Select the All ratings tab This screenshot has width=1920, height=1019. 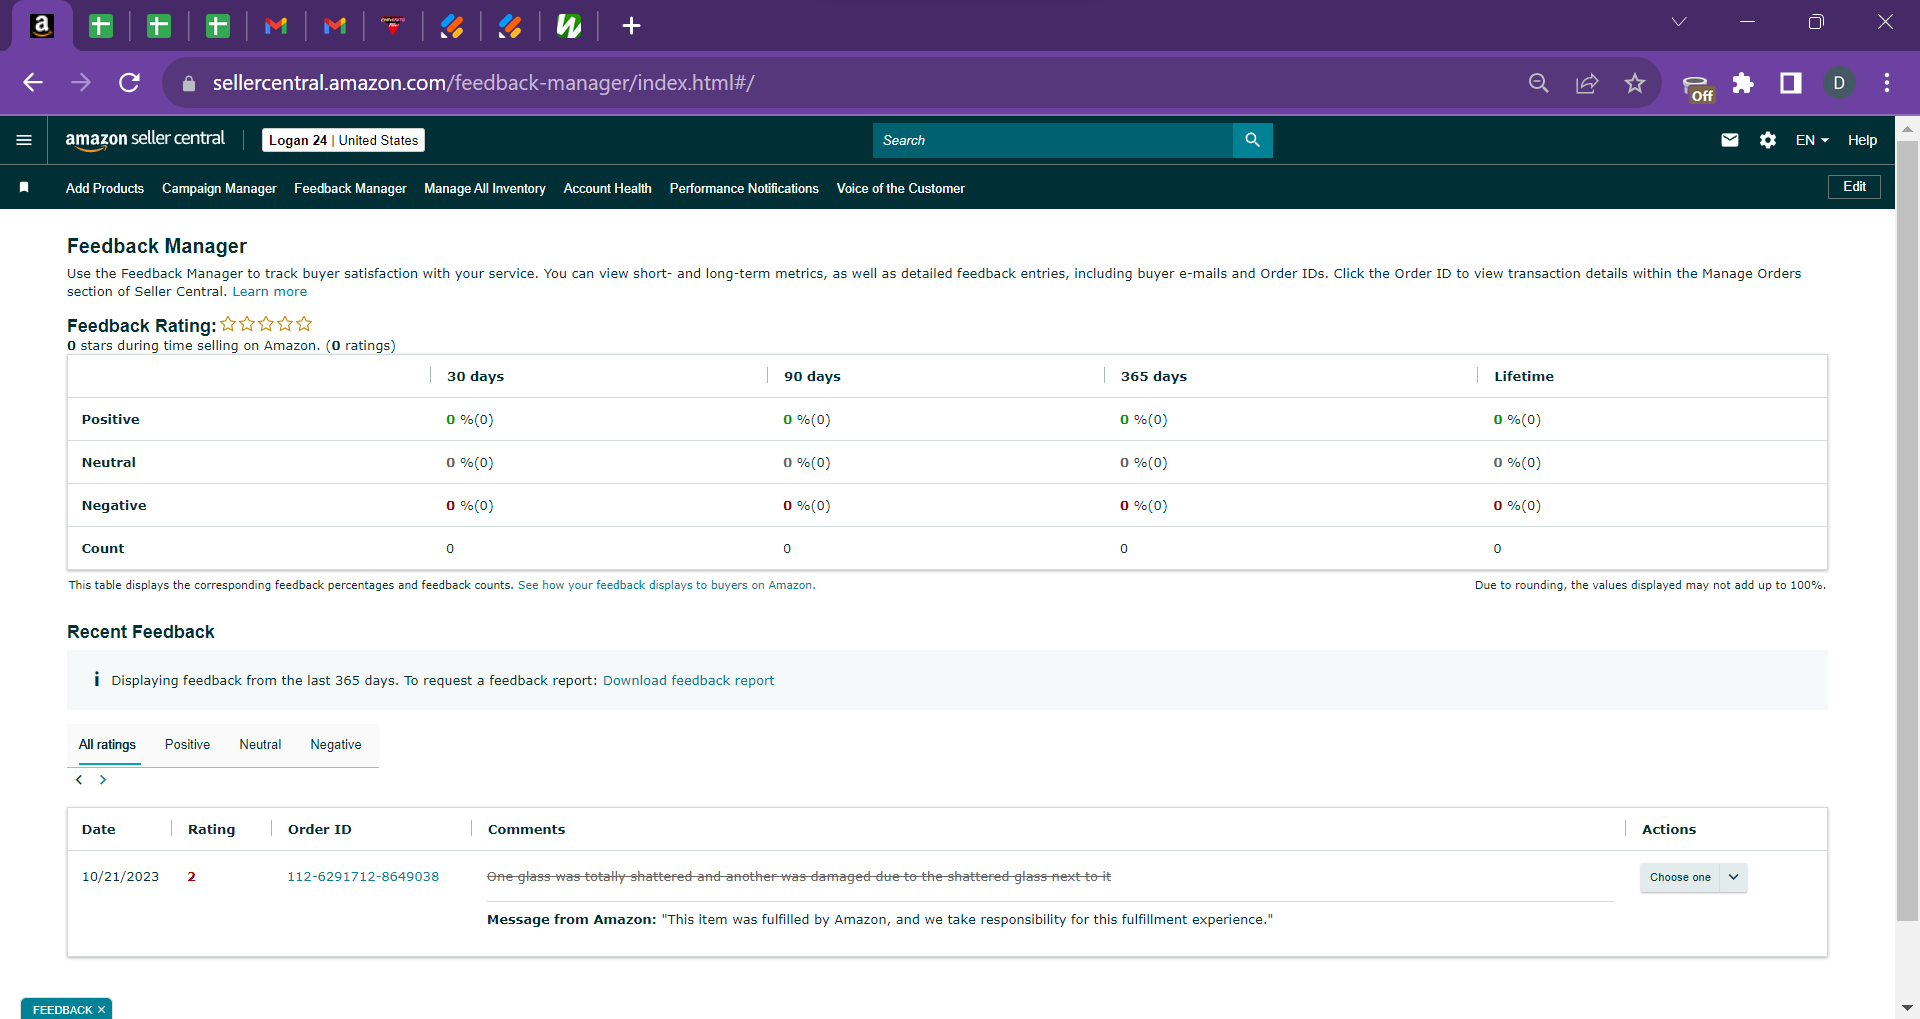coord(107,745)
